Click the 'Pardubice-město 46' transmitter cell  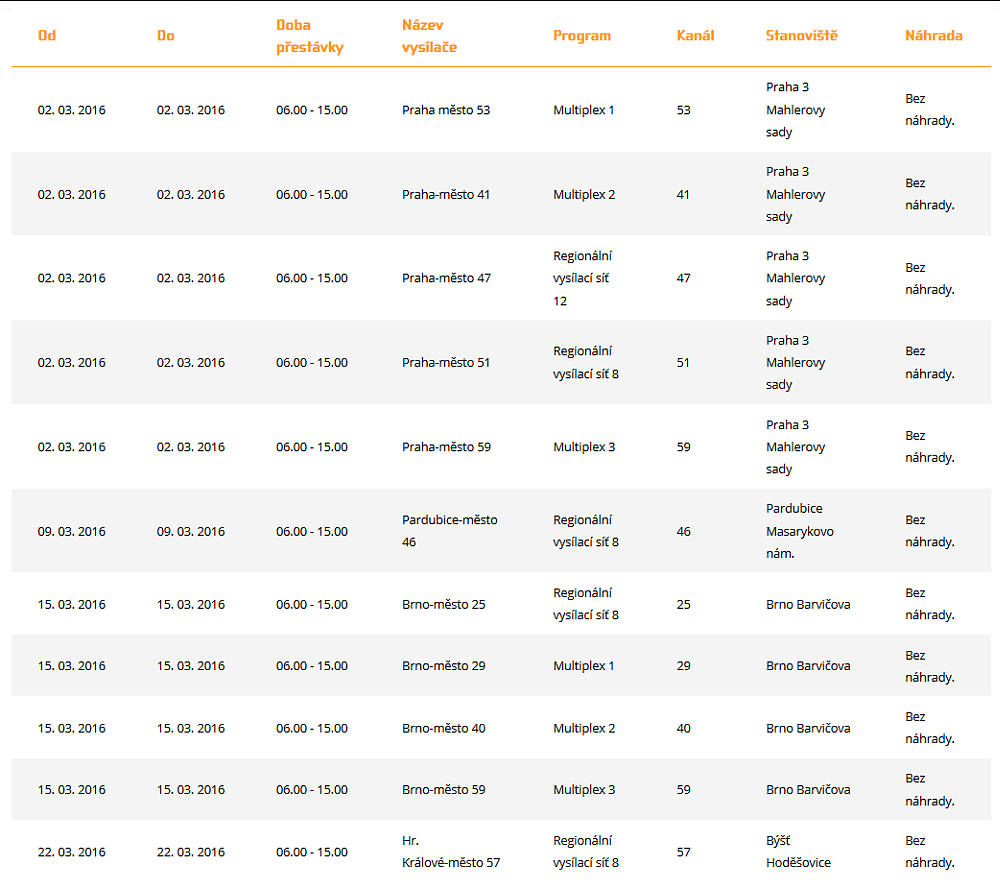[x=449, y=531]
